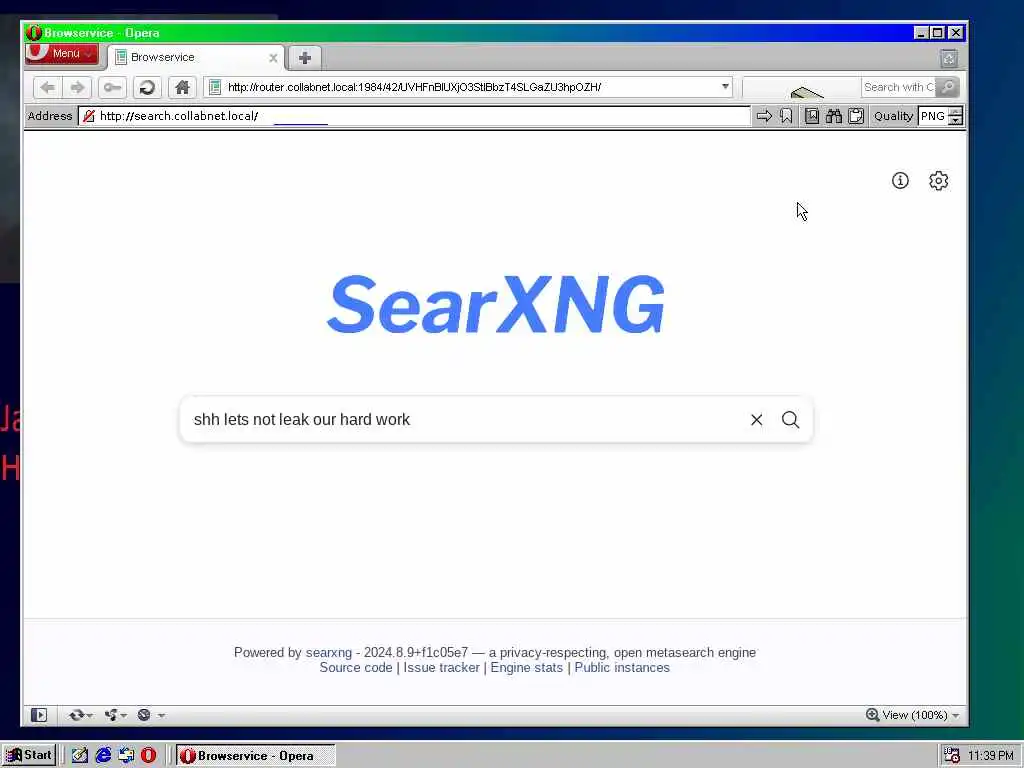Click notepad-style quick launch icon
This screenshot has height=768, width=1024.
pyautogui.click(x=80, y=756)
